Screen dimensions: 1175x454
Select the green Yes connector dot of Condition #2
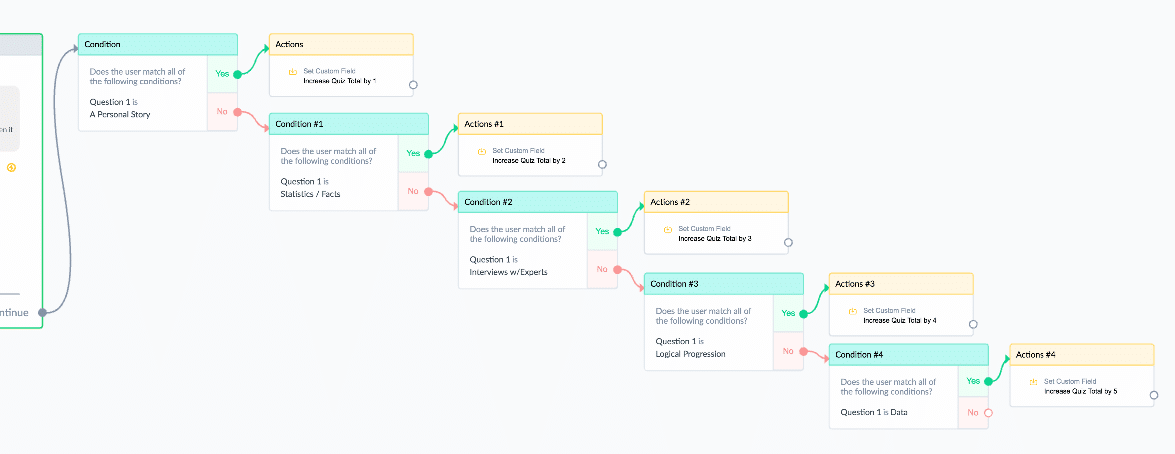point(617,232)
